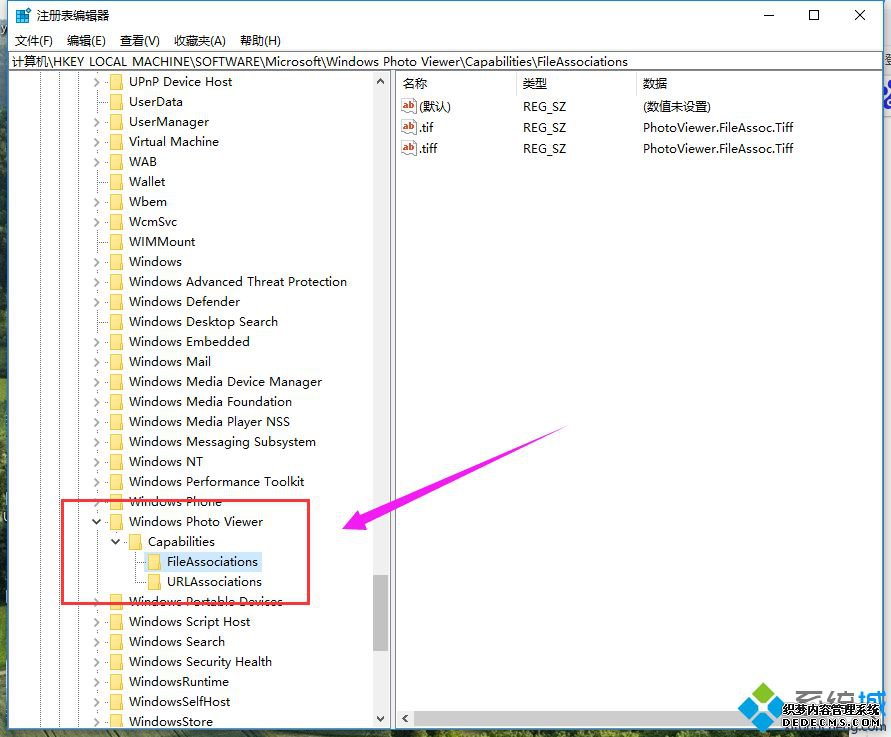Click the (默认) string value icon
This screenshot has height=737, width=891.
409,106
